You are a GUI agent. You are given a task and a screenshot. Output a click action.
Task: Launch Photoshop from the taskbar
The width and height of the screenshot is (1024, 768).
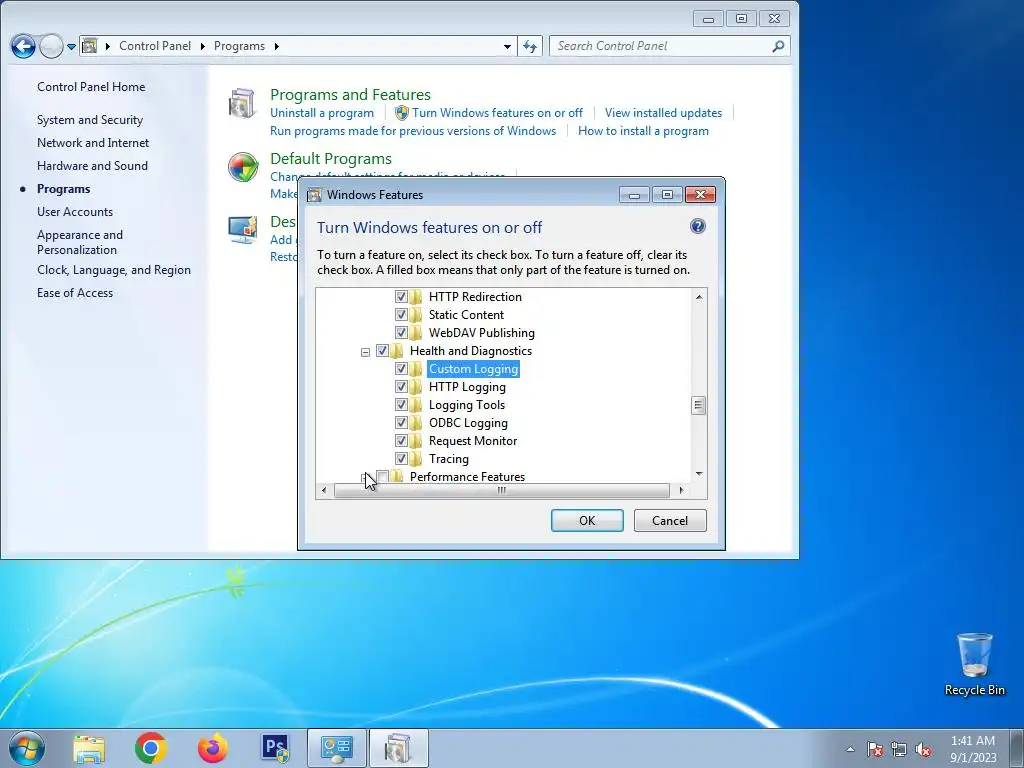tap(276, 748)
